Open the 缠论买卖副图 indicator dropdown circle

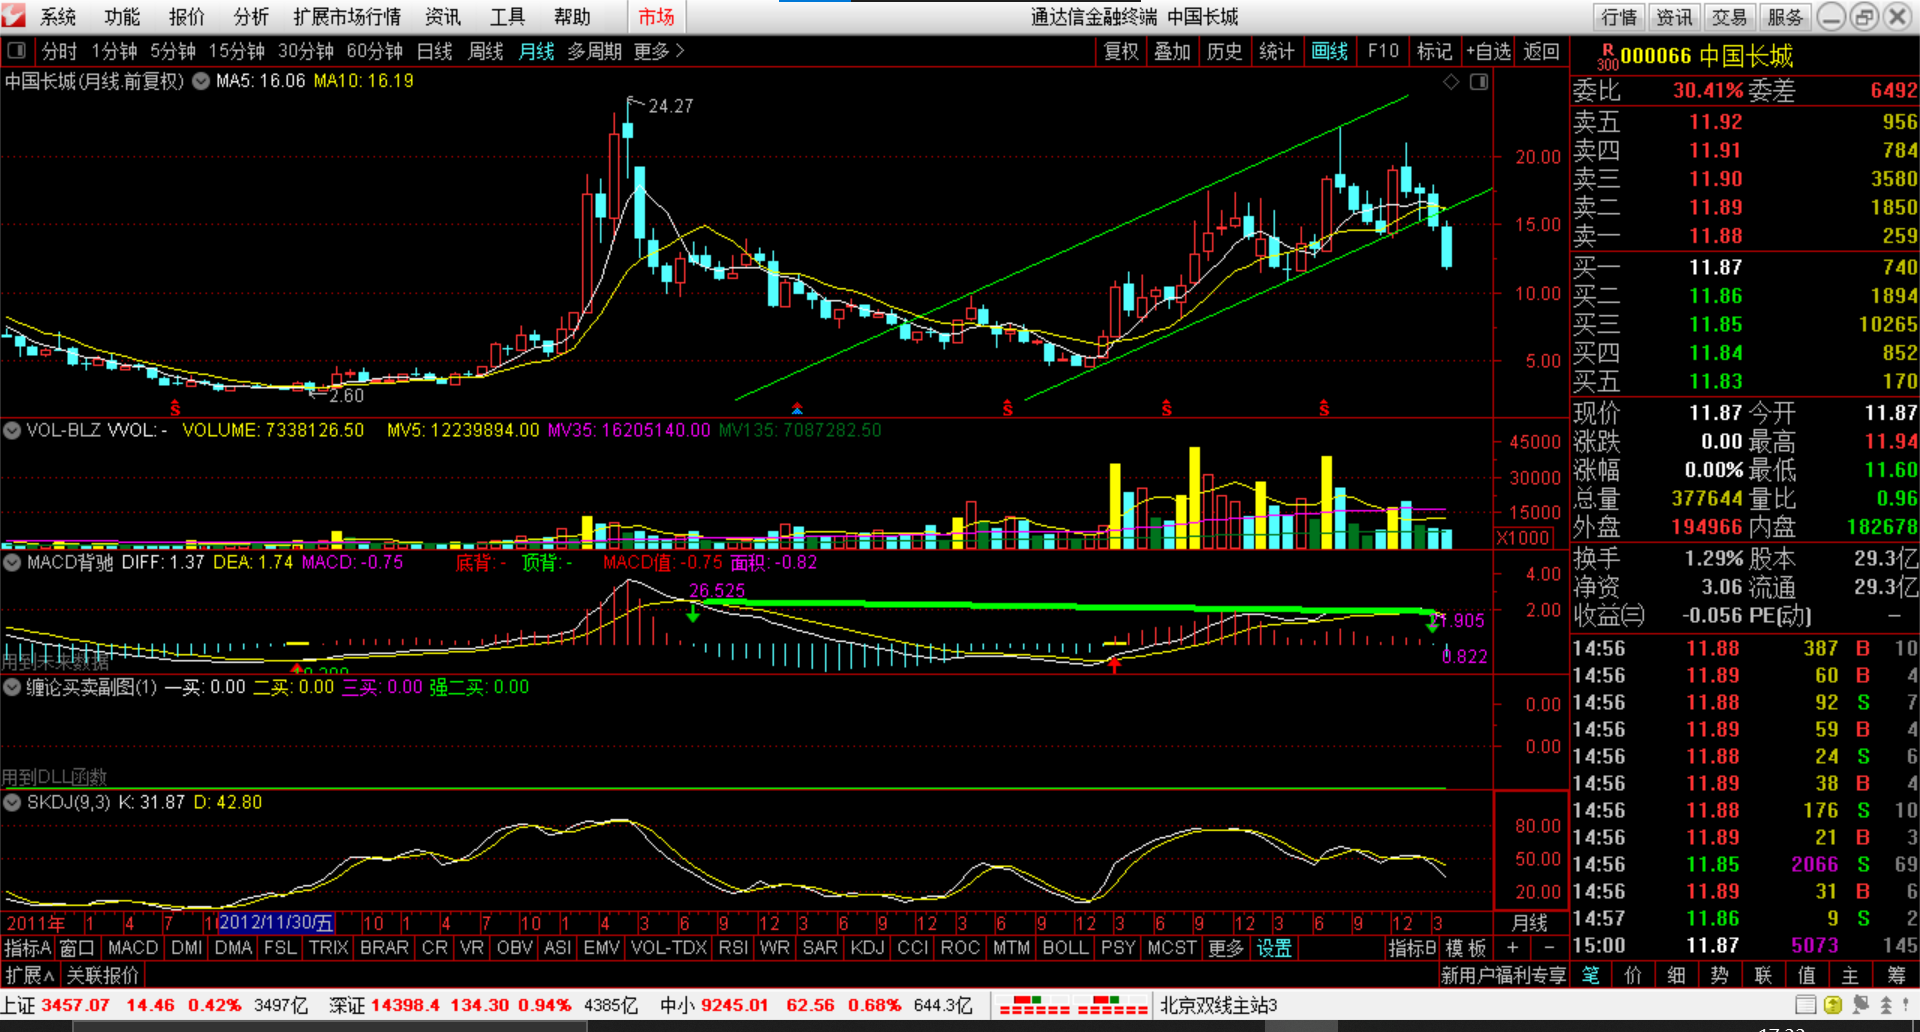12,687
